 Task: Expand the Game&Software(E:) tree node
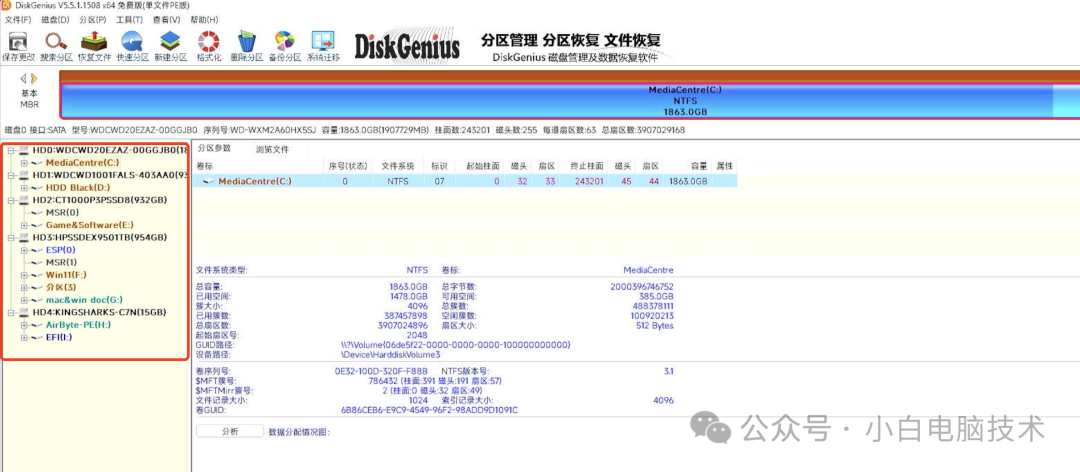24,225
